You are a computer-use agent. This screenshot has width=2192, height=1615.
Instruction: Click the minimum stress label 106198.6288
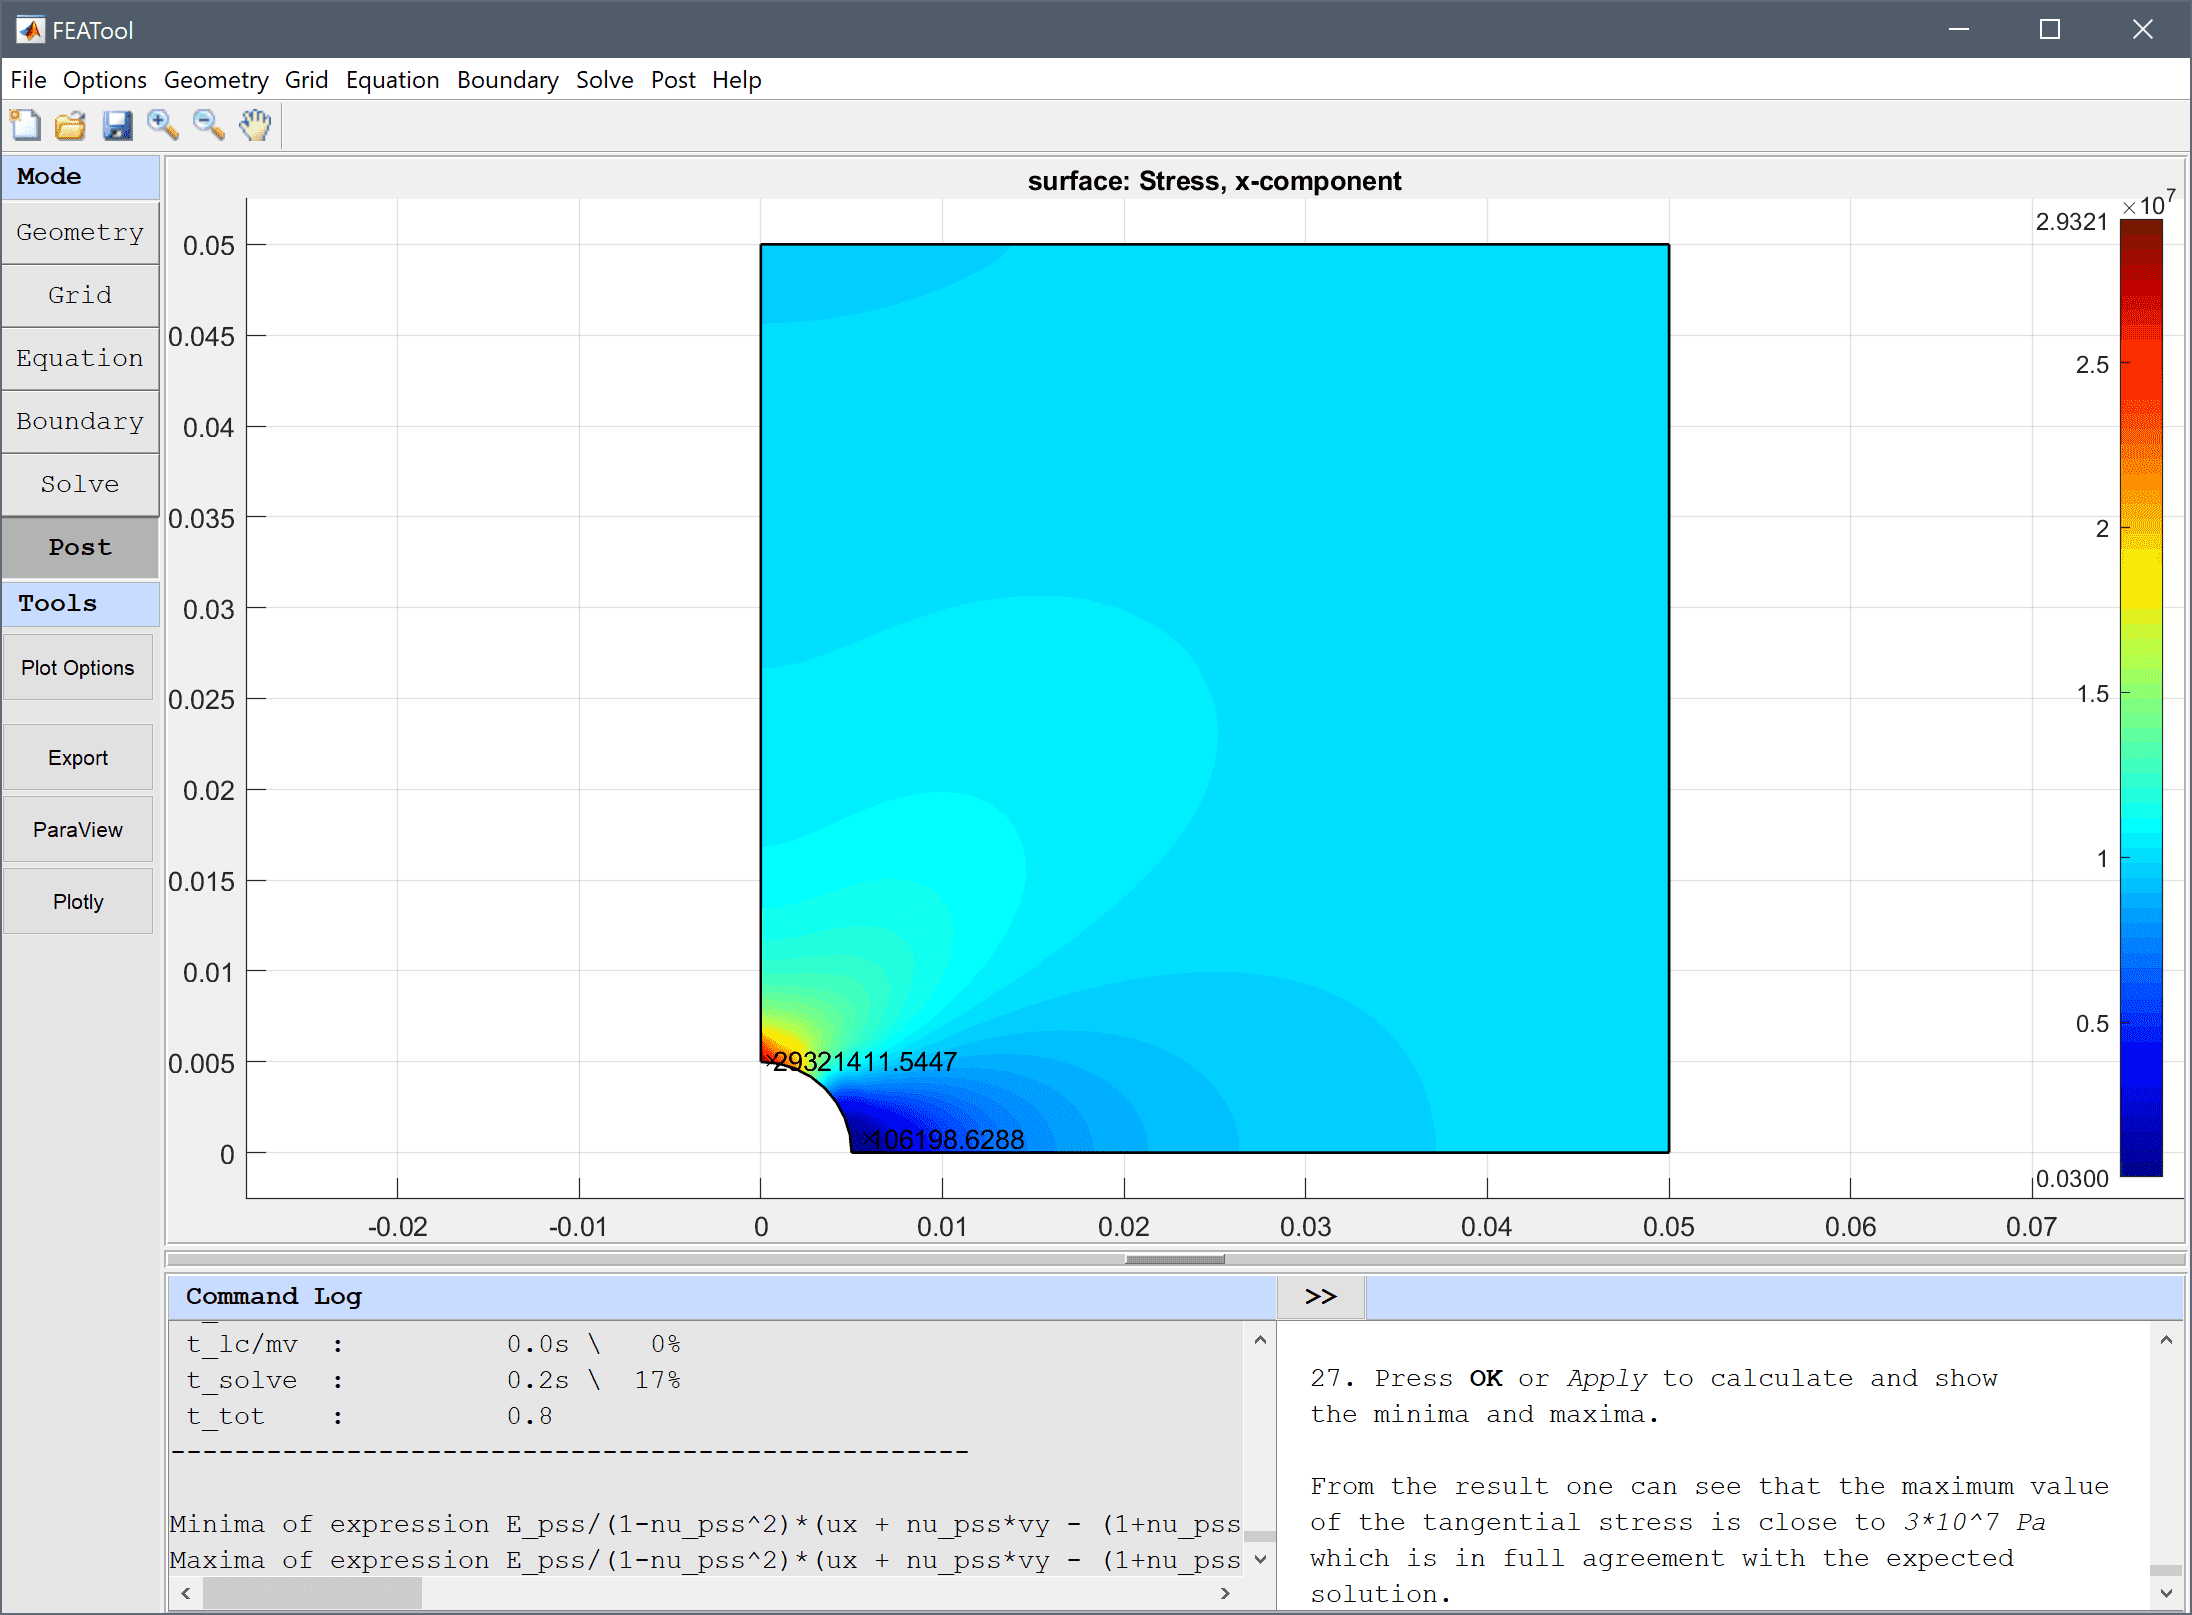coord(945,1139)
